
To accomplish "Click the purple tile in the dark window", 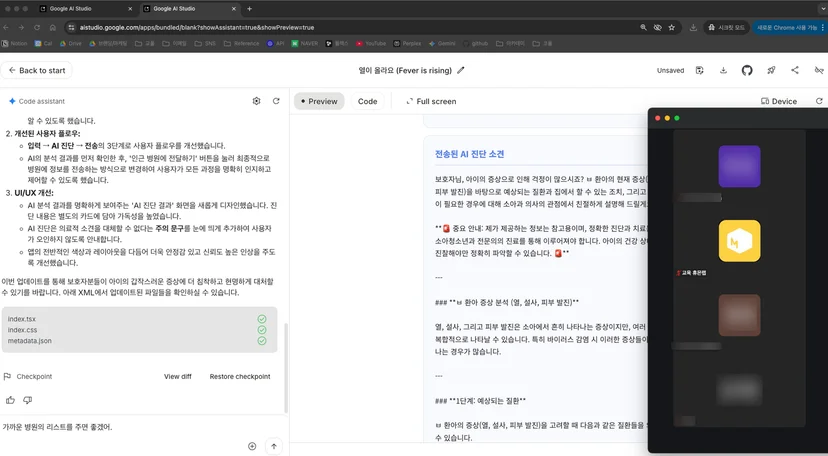I will point(739,166).
